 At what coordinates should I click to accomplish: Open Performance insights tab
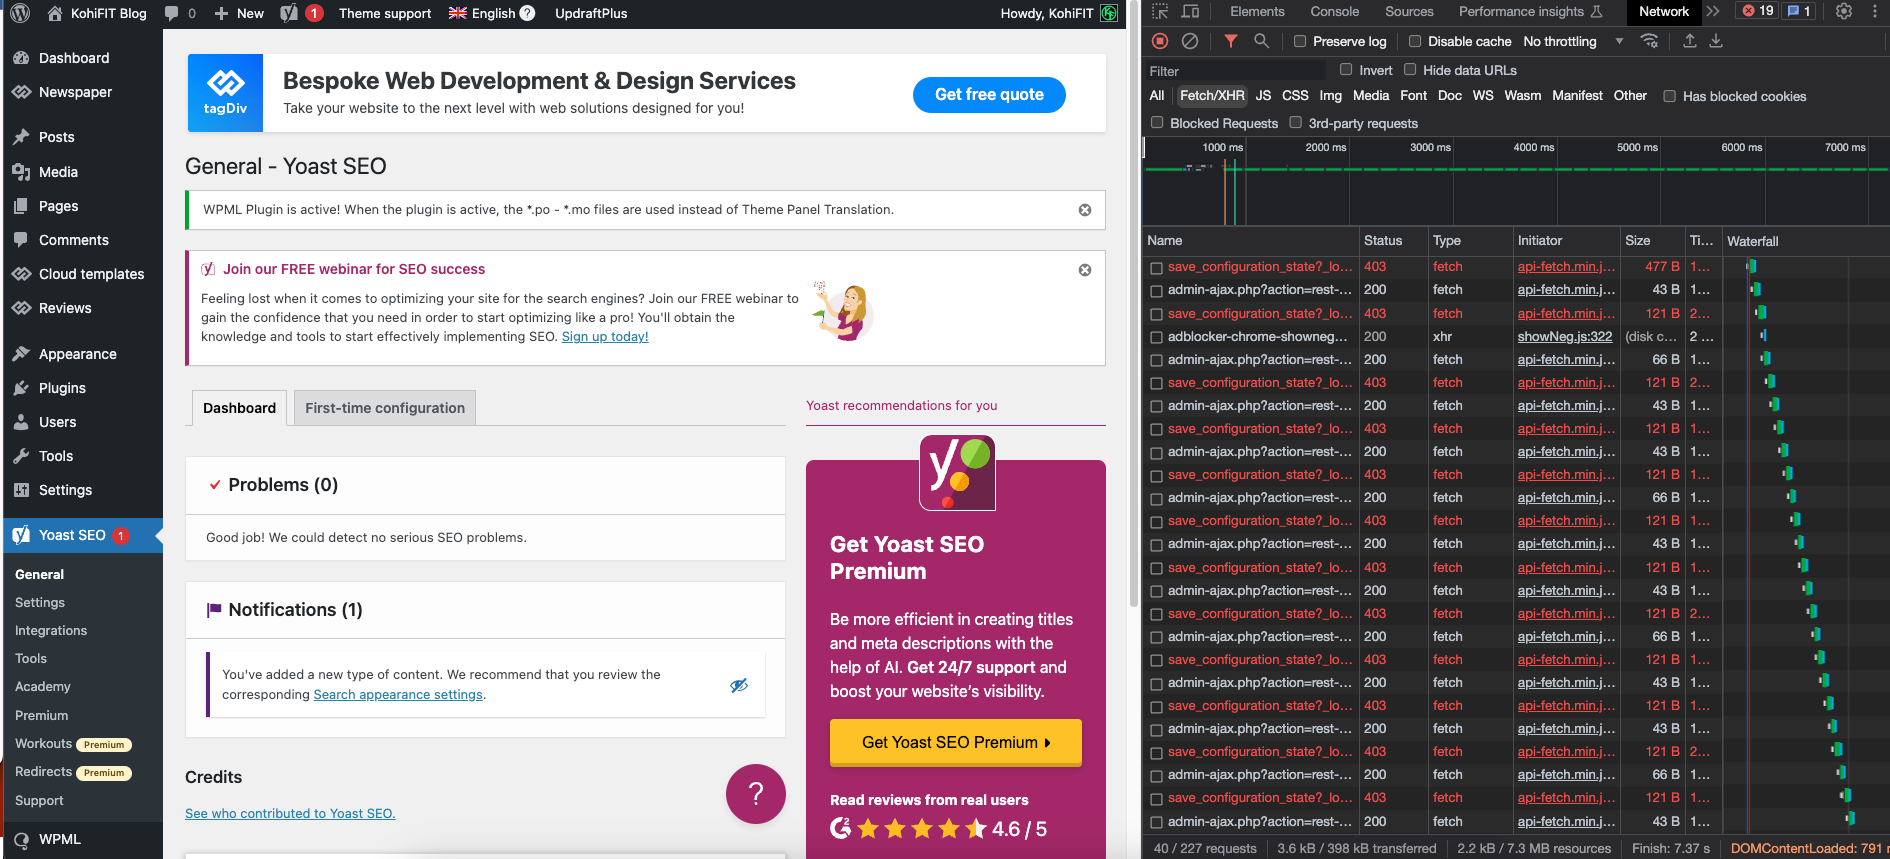(x=1530, y=11)
